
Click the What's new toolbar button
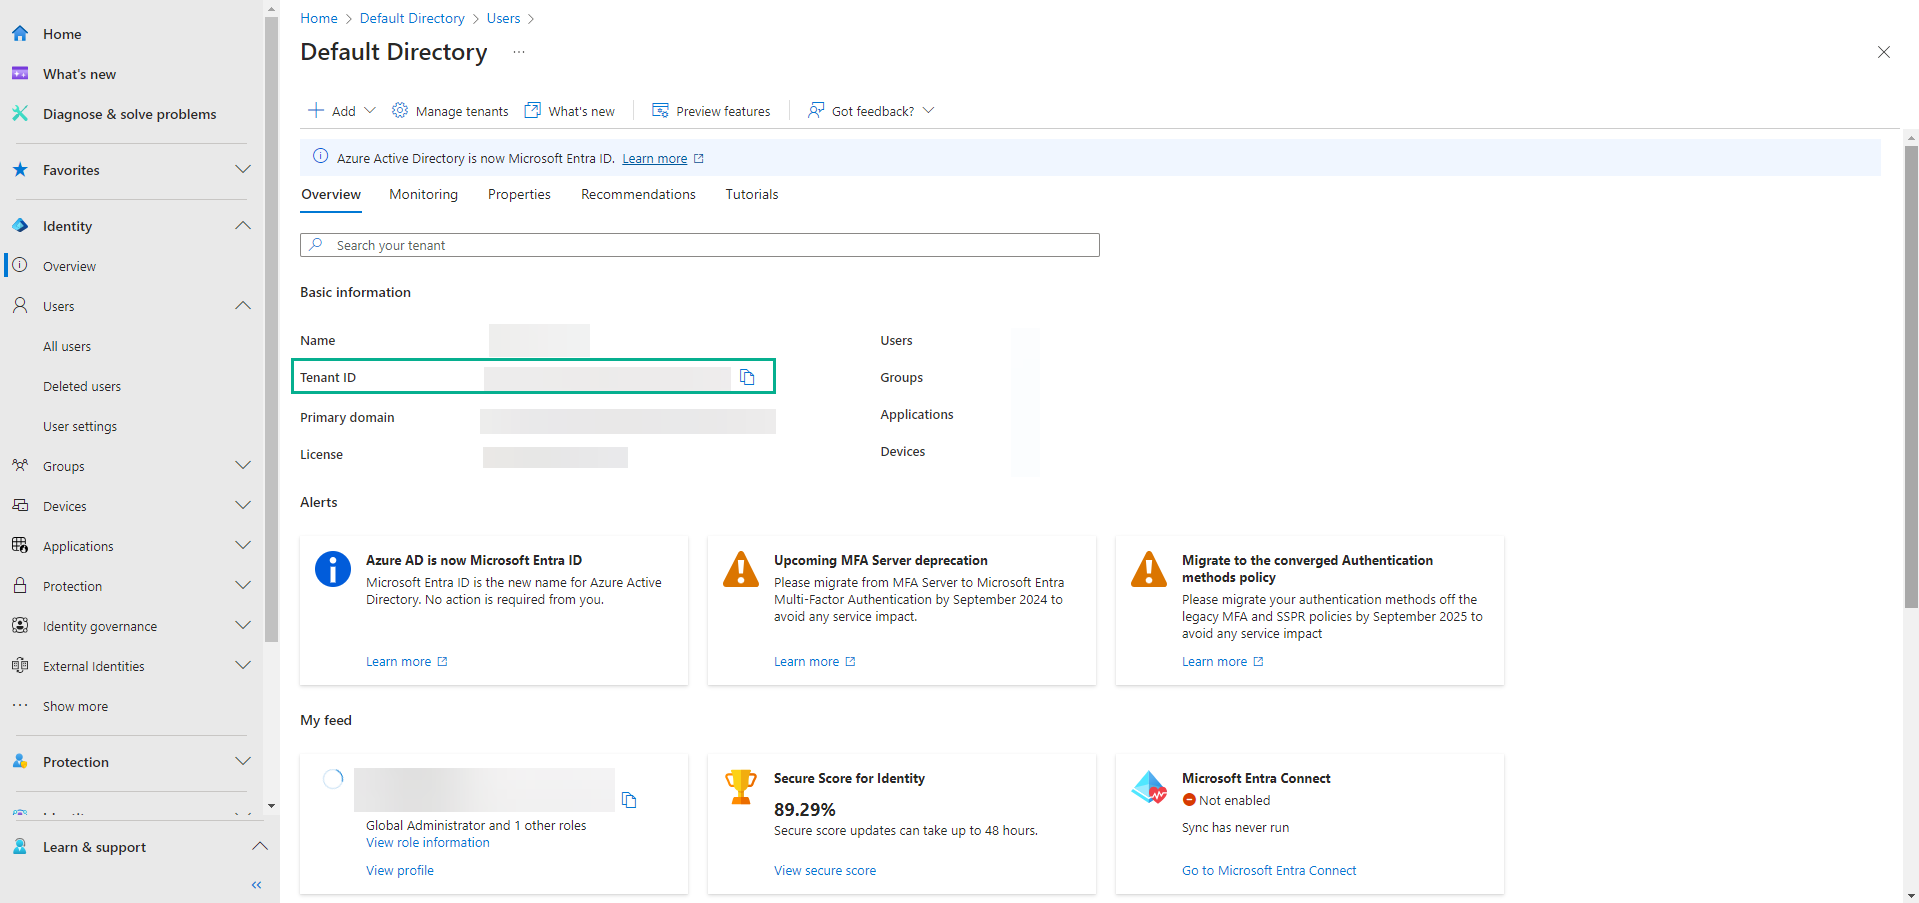click(570, 110)
